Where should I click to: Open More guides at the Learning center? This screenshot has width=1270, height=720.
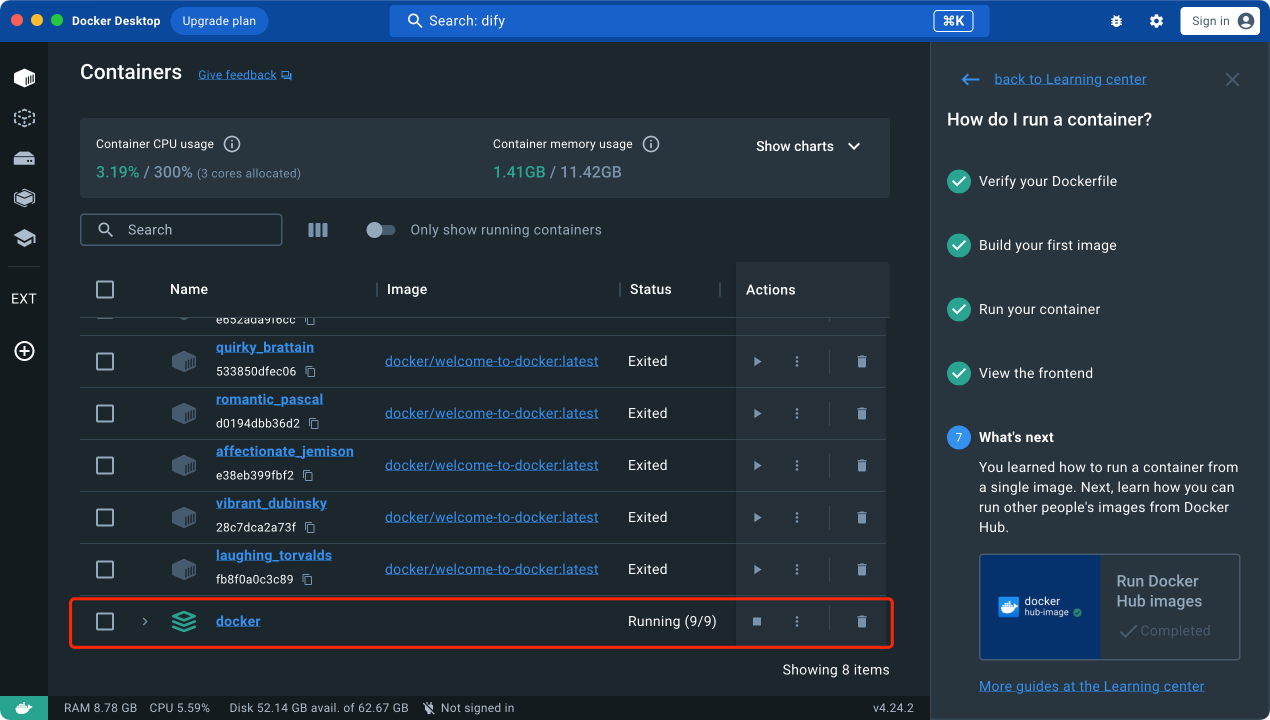[x=1091, y=686]
